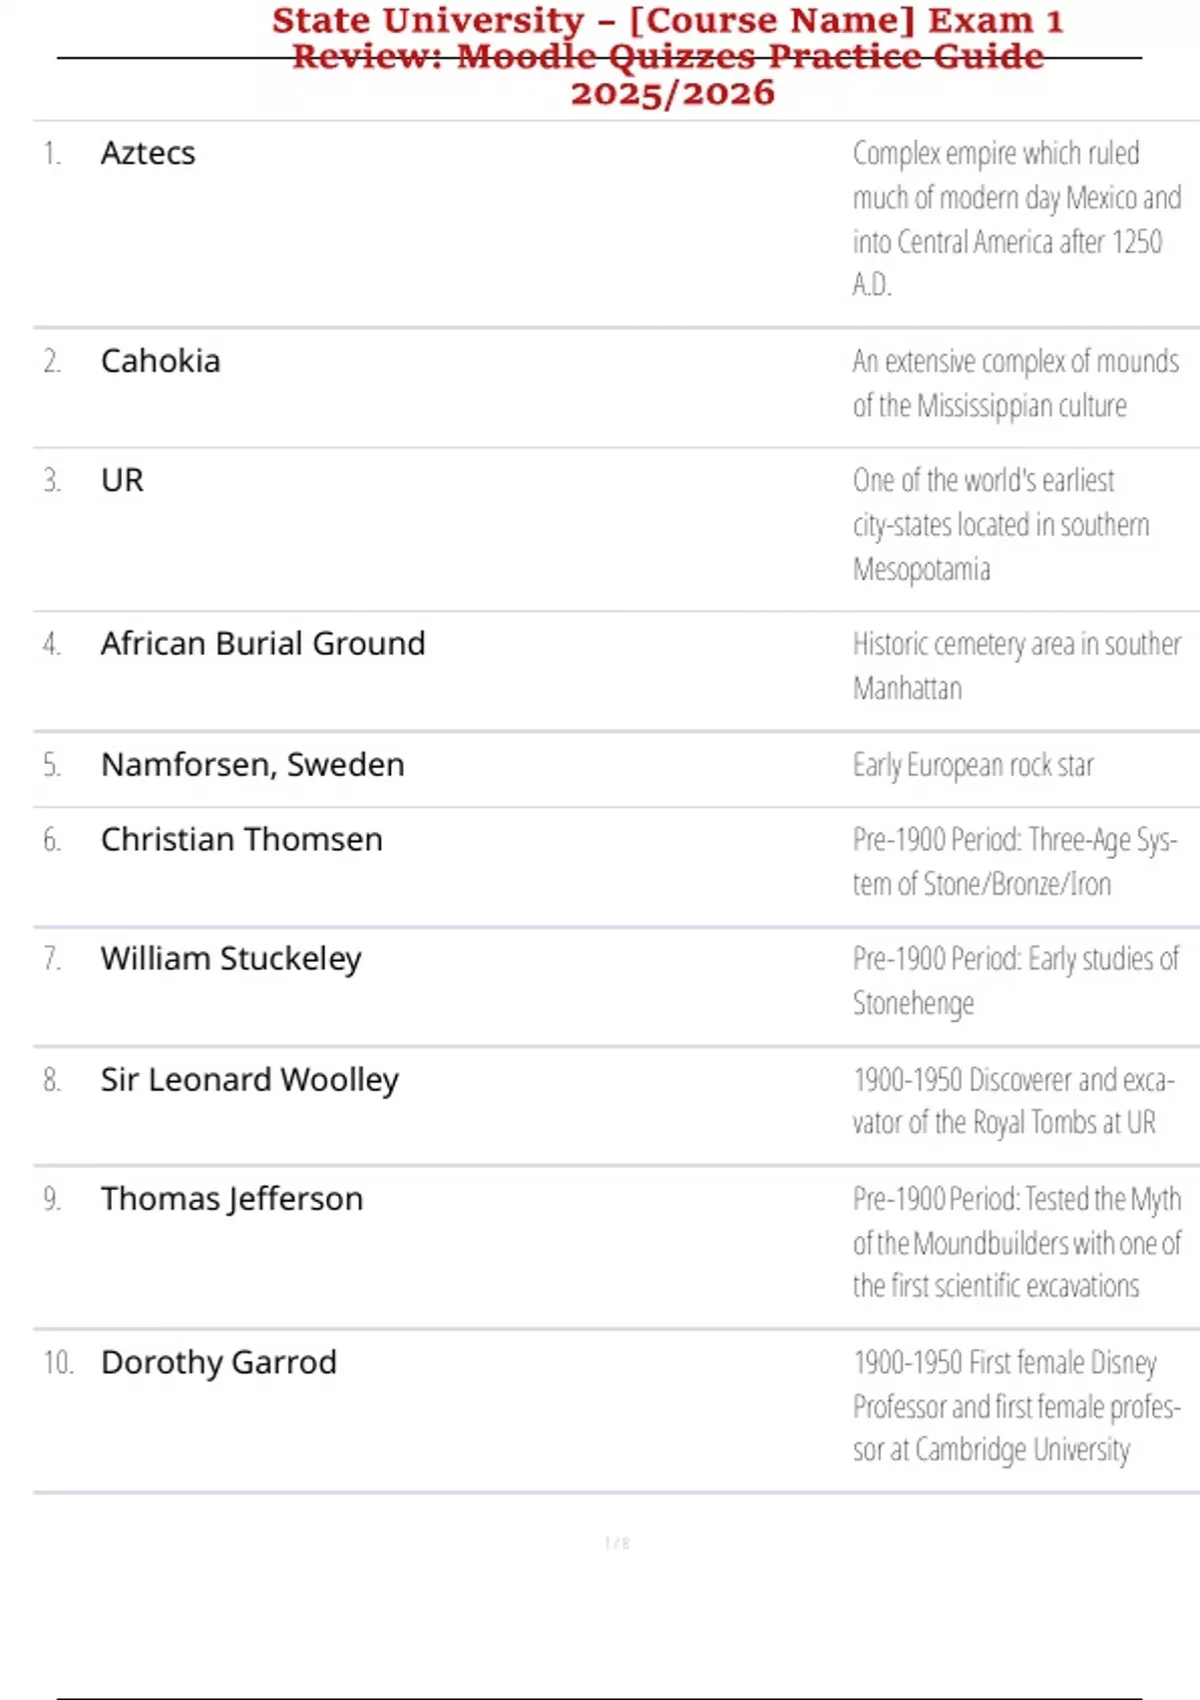Select the Mississippian culture mounds definition

pos(1015,383)
